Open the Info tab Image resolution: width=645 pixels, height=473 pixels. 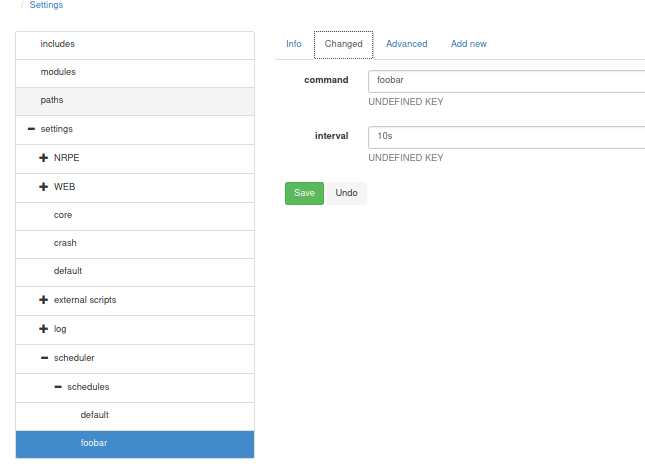[293, 44]
